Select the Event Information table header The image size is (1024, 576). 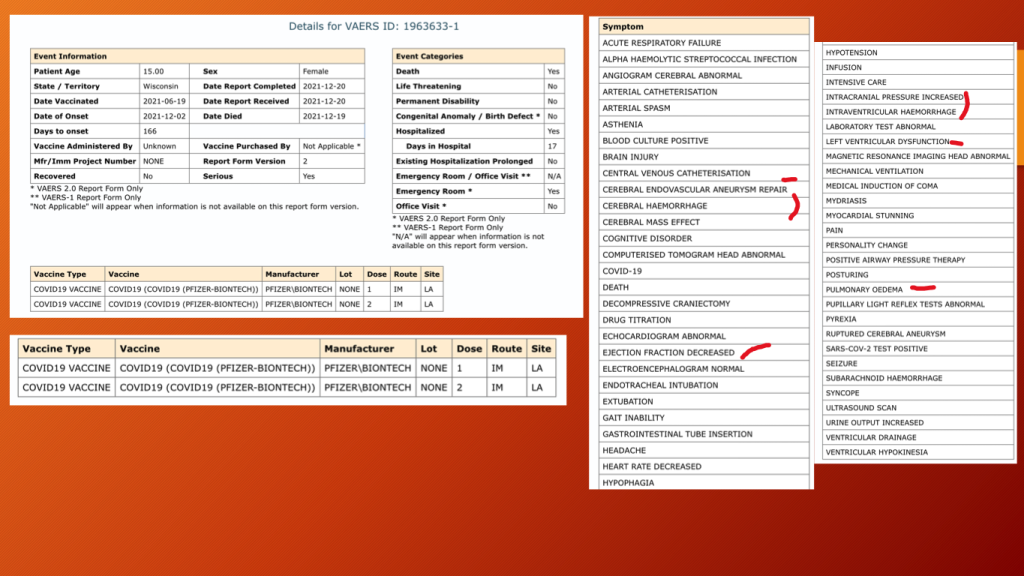(x=69, y=56)
